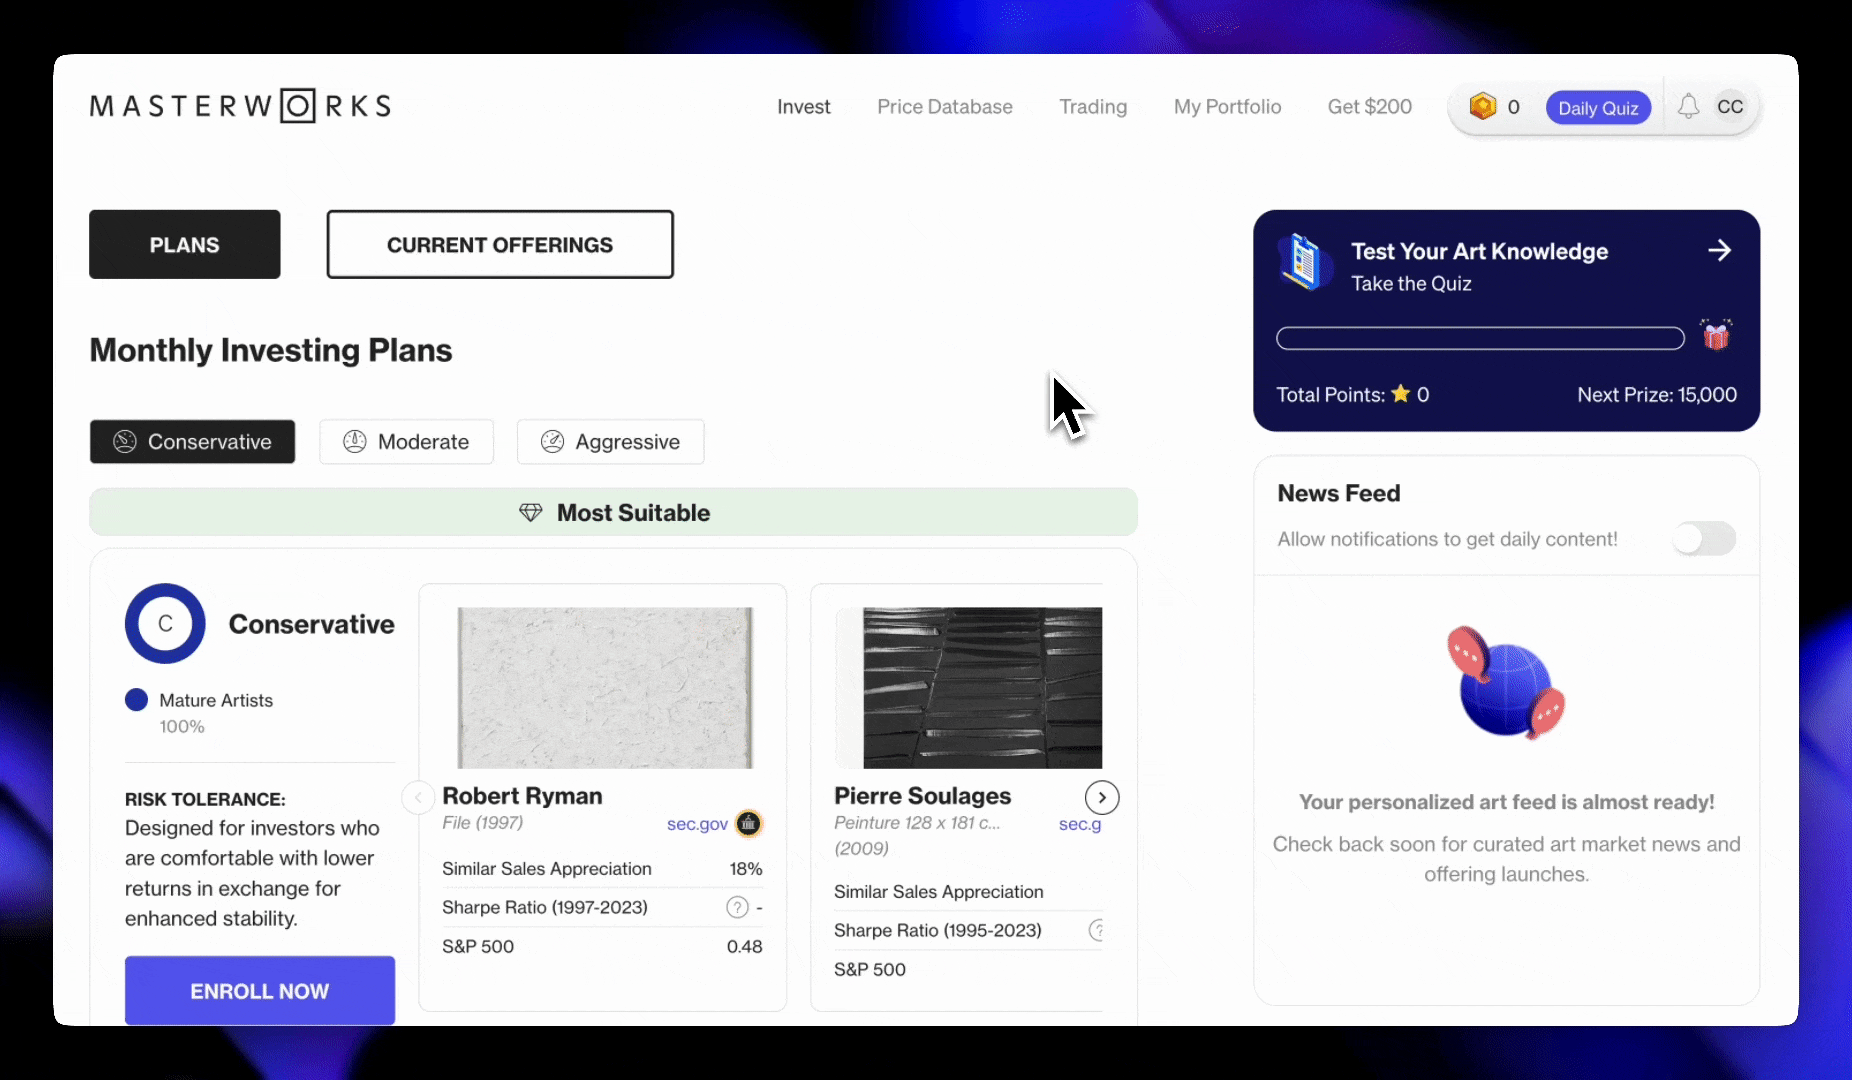Click Test Your Art Knowledge heading

click(1479, 251)
